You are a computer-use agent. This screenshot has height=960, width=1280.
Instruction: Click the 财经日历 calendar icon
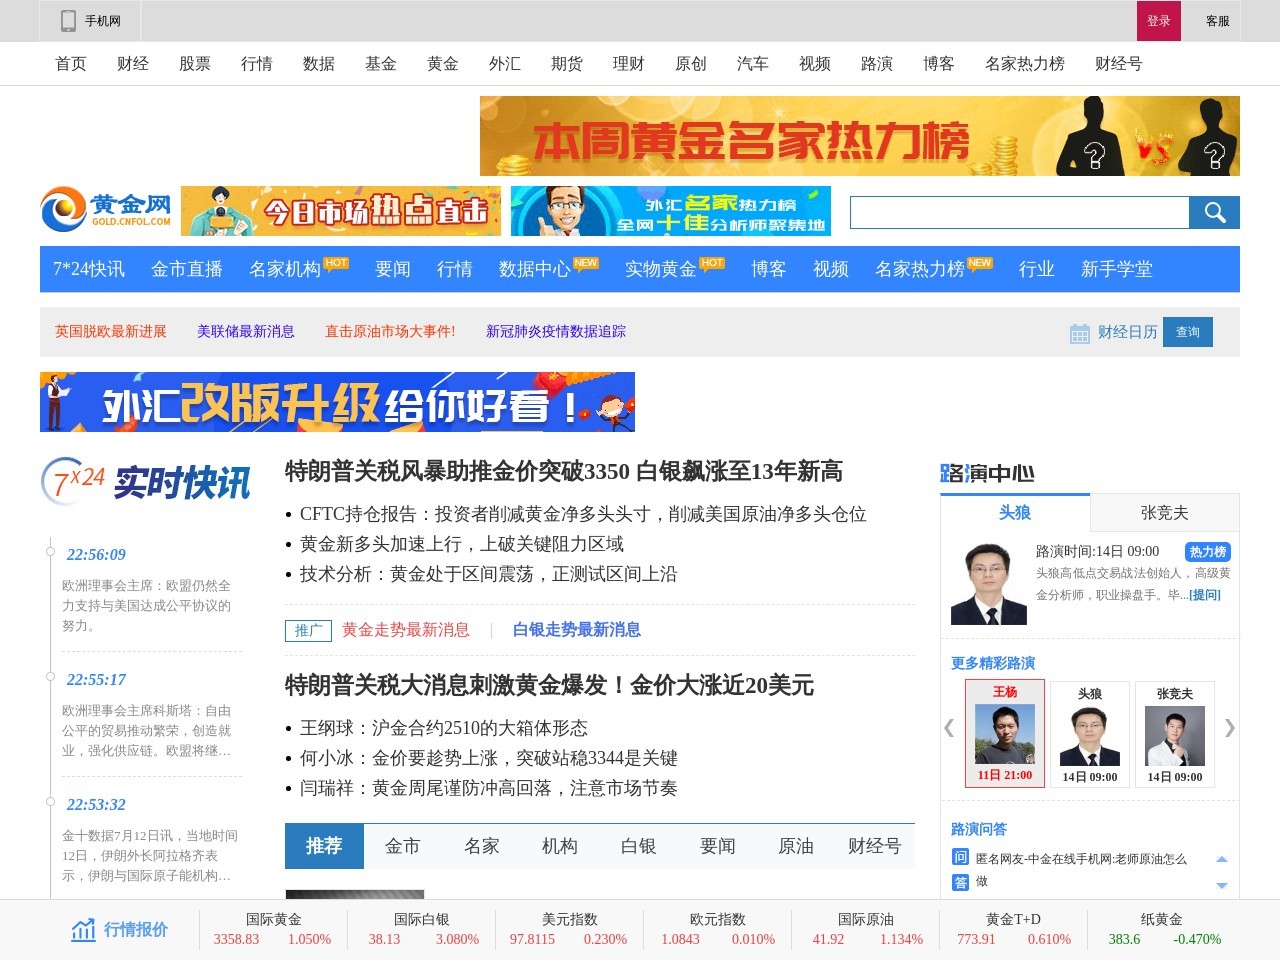click(1079, 333)
